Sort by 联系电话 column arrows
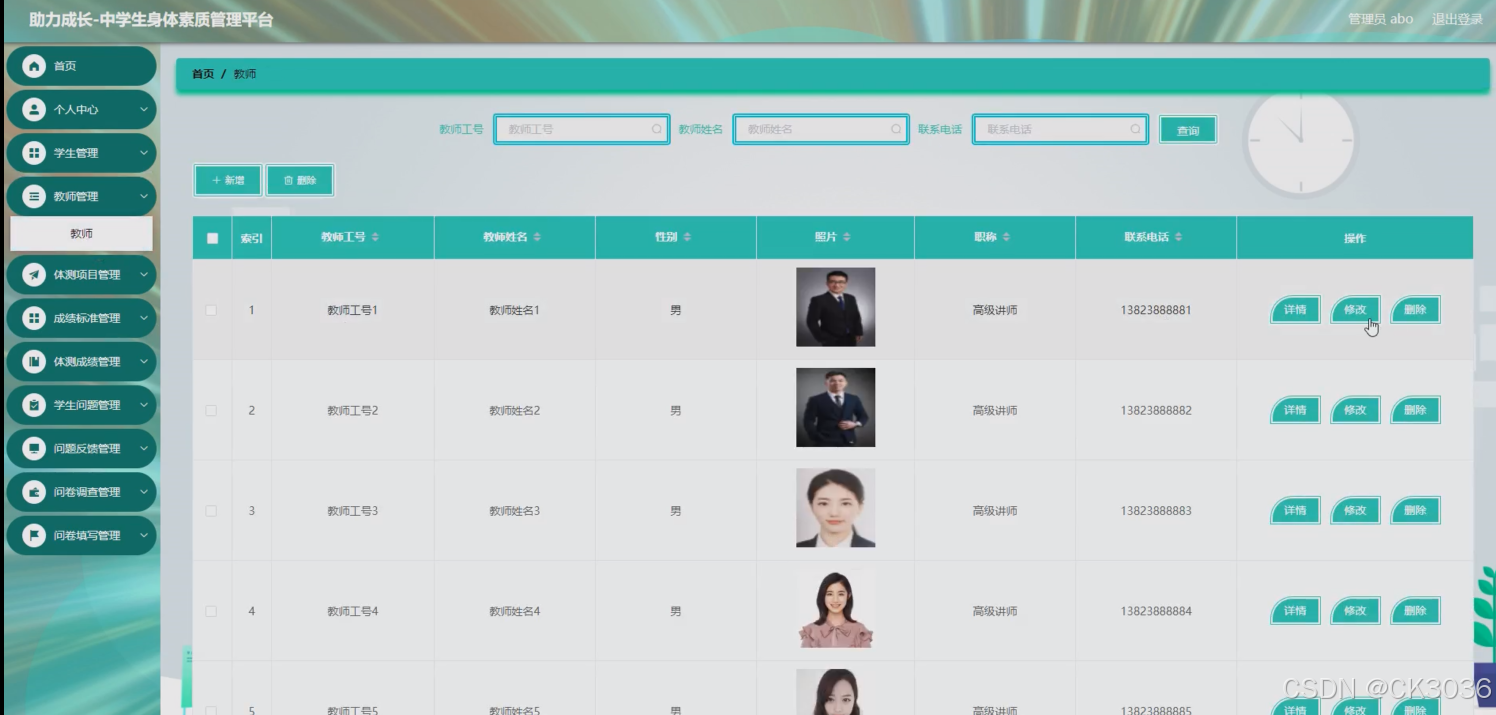 1178,237
